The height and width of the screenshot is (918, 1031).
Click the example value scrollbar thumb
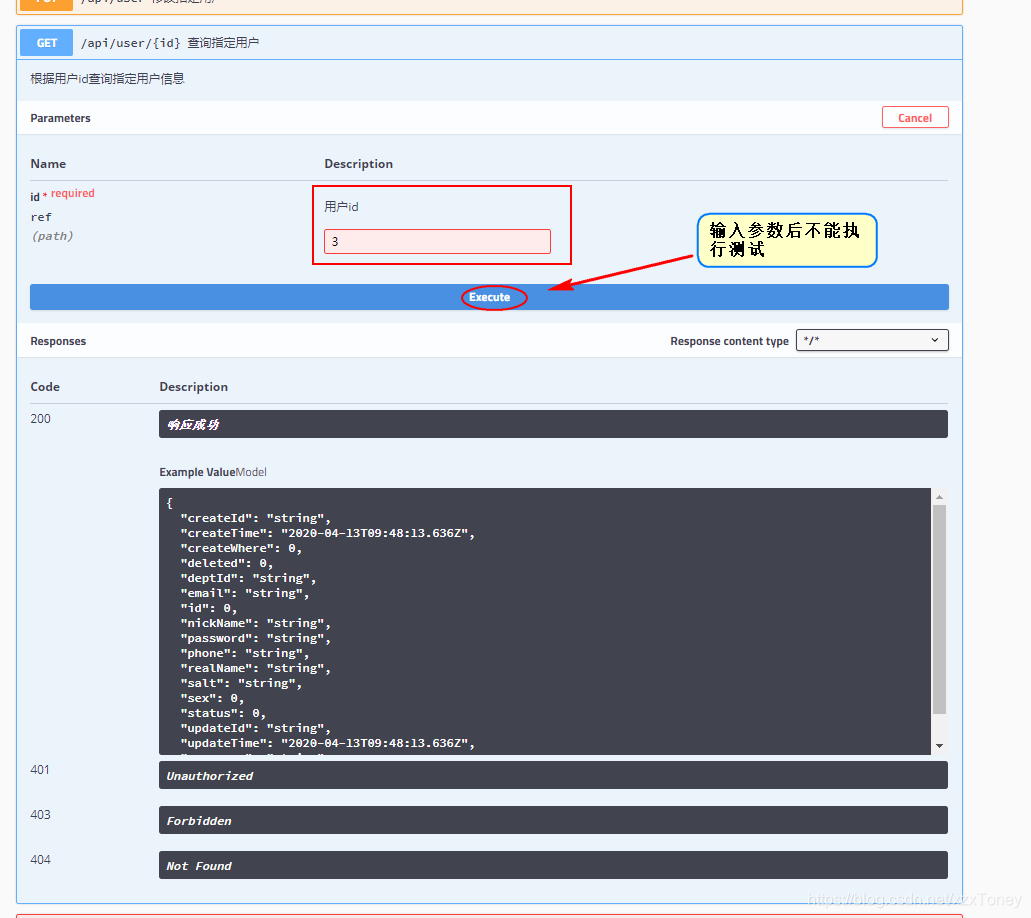pos(940,610)
